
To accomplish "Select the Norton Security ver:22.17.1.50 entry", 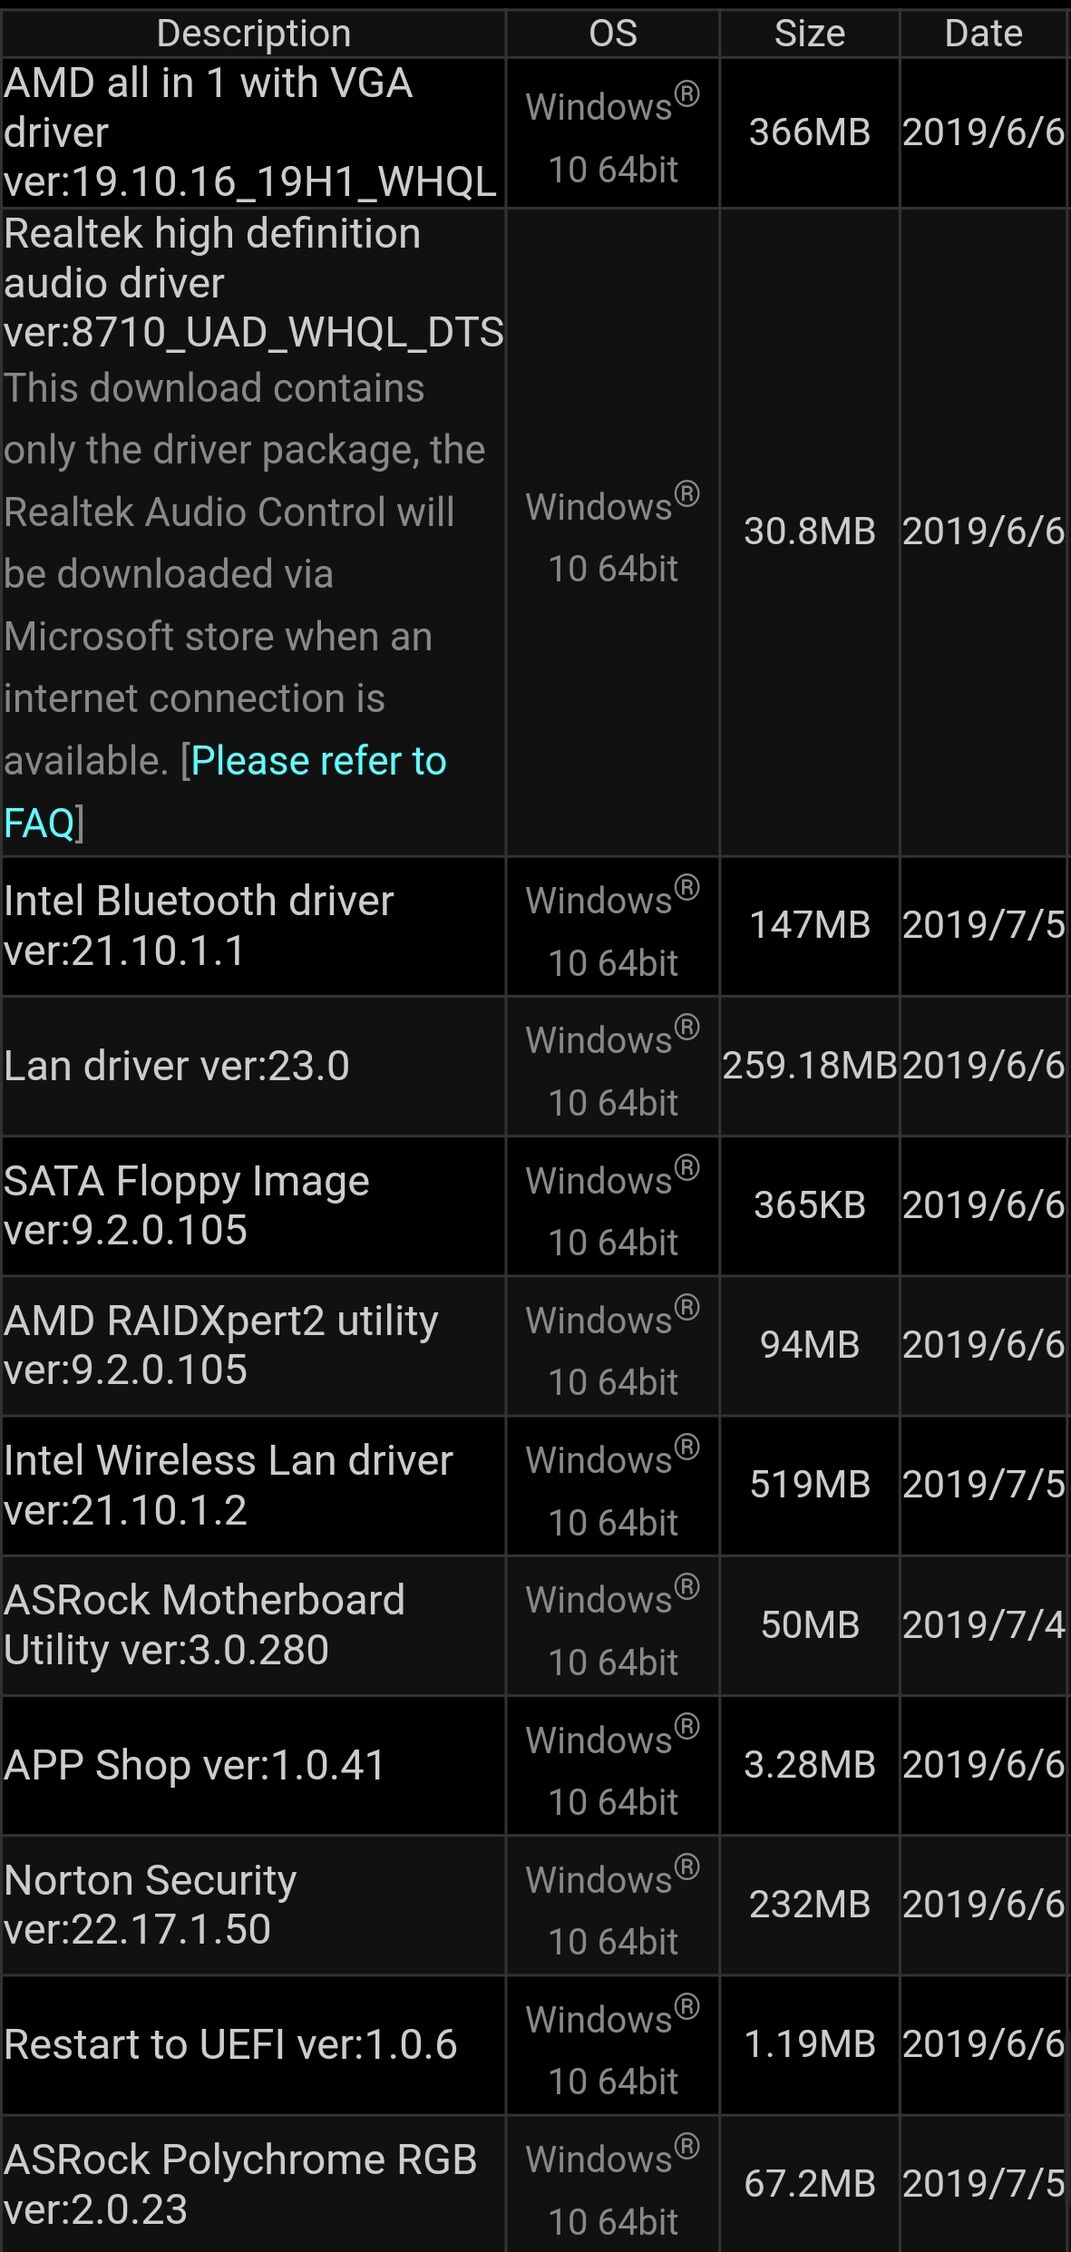I will (x=150, y=1904).
